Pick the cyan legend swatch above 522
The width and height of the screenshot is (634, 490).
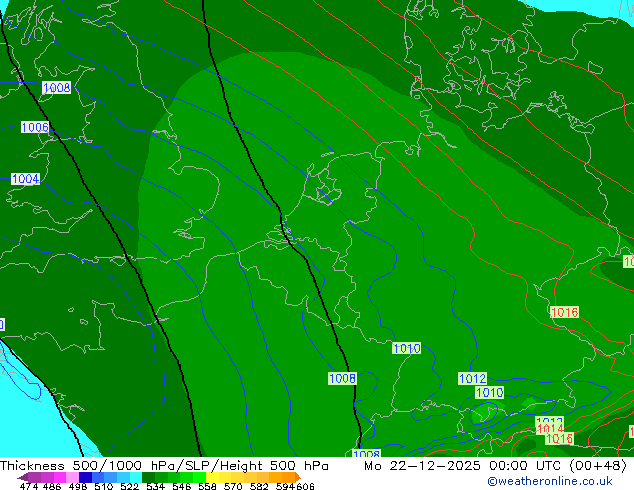click(136, 477)
